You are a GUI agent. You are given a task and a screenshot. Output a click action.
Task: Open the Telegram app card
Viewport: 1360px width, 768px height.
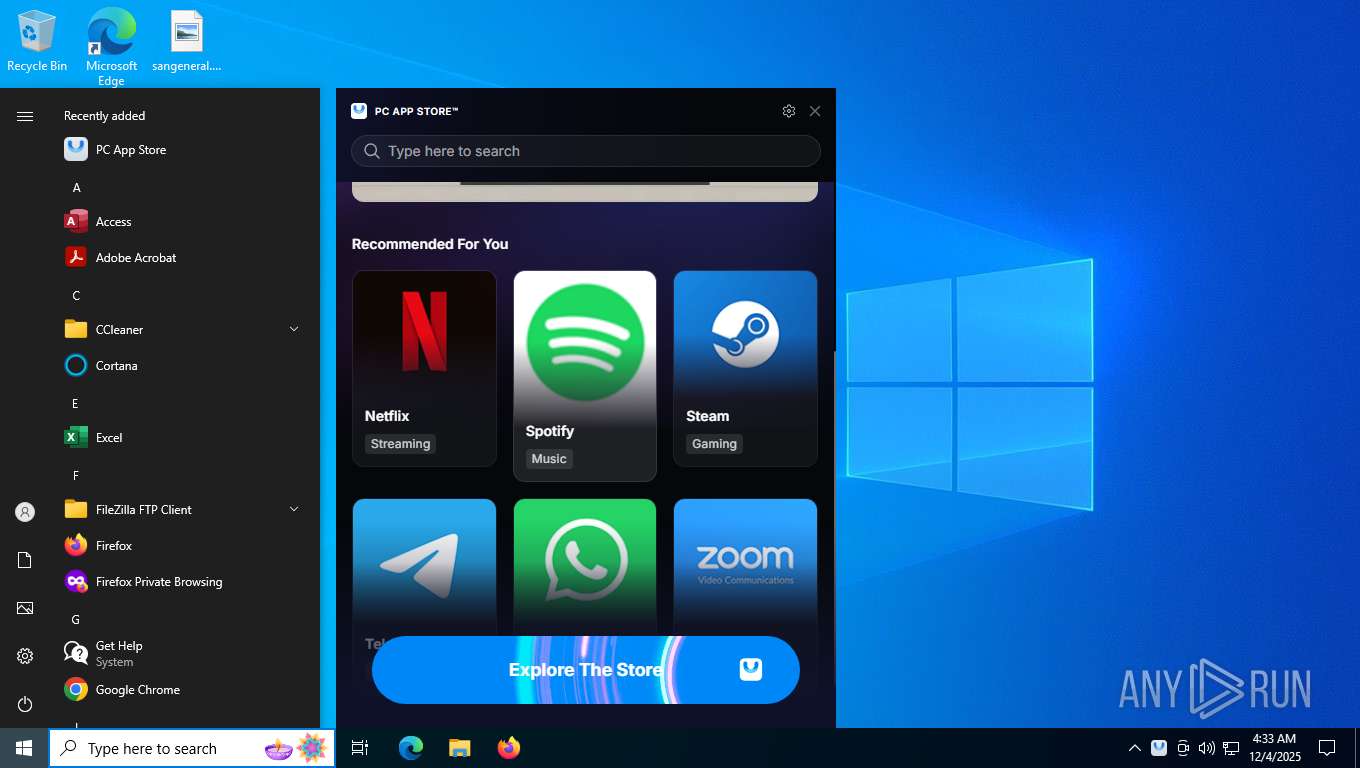[x=424, y=566]
